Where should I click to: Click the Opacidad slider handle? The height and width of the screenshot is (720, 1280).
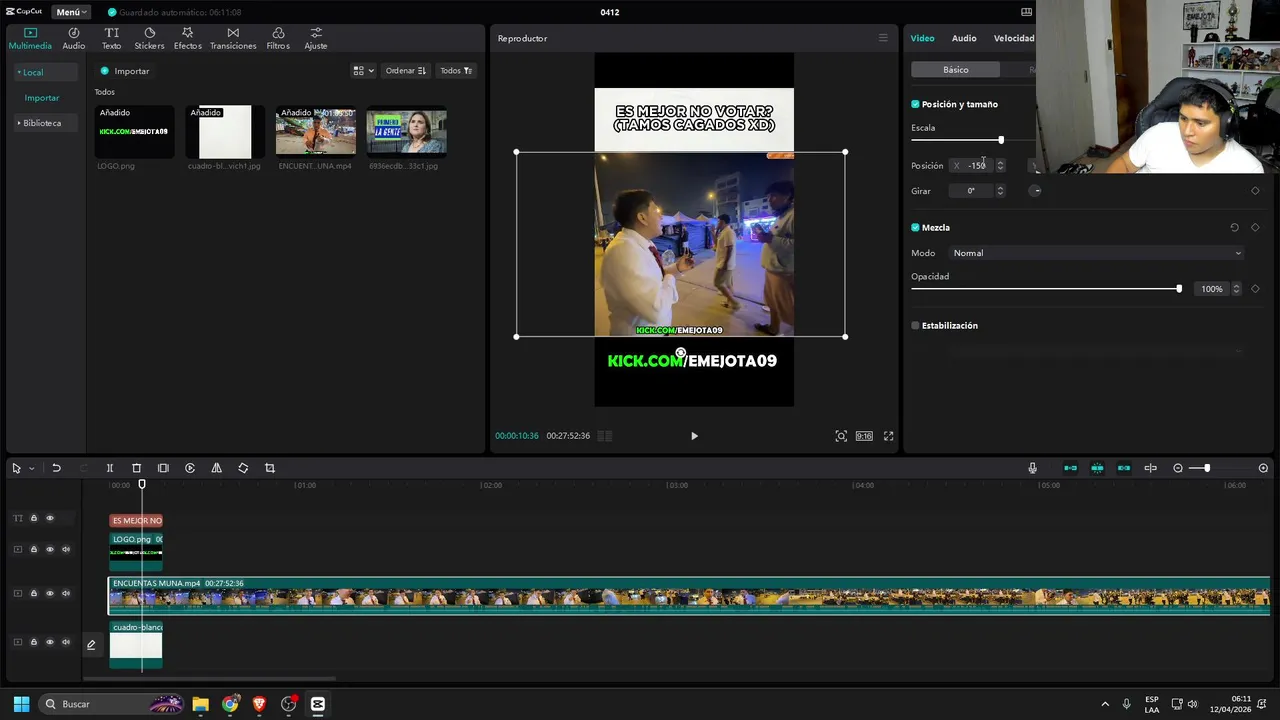coord(1179,289)
